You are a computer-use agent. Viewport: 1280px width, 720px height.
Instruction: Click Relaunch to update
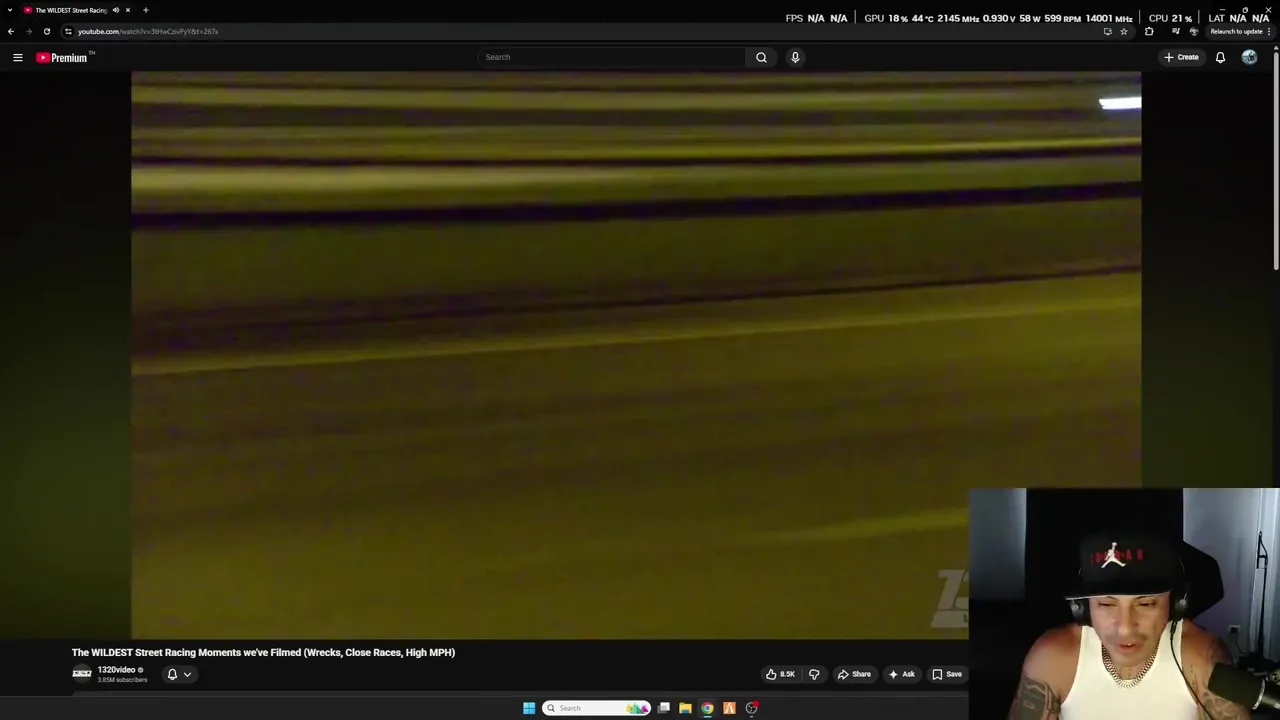point(1236,31)
